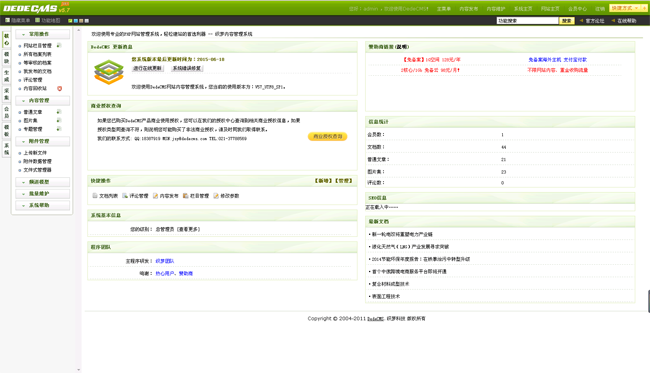
Task: Click the arrow icon beside 官方论坛
Action: 581,20
